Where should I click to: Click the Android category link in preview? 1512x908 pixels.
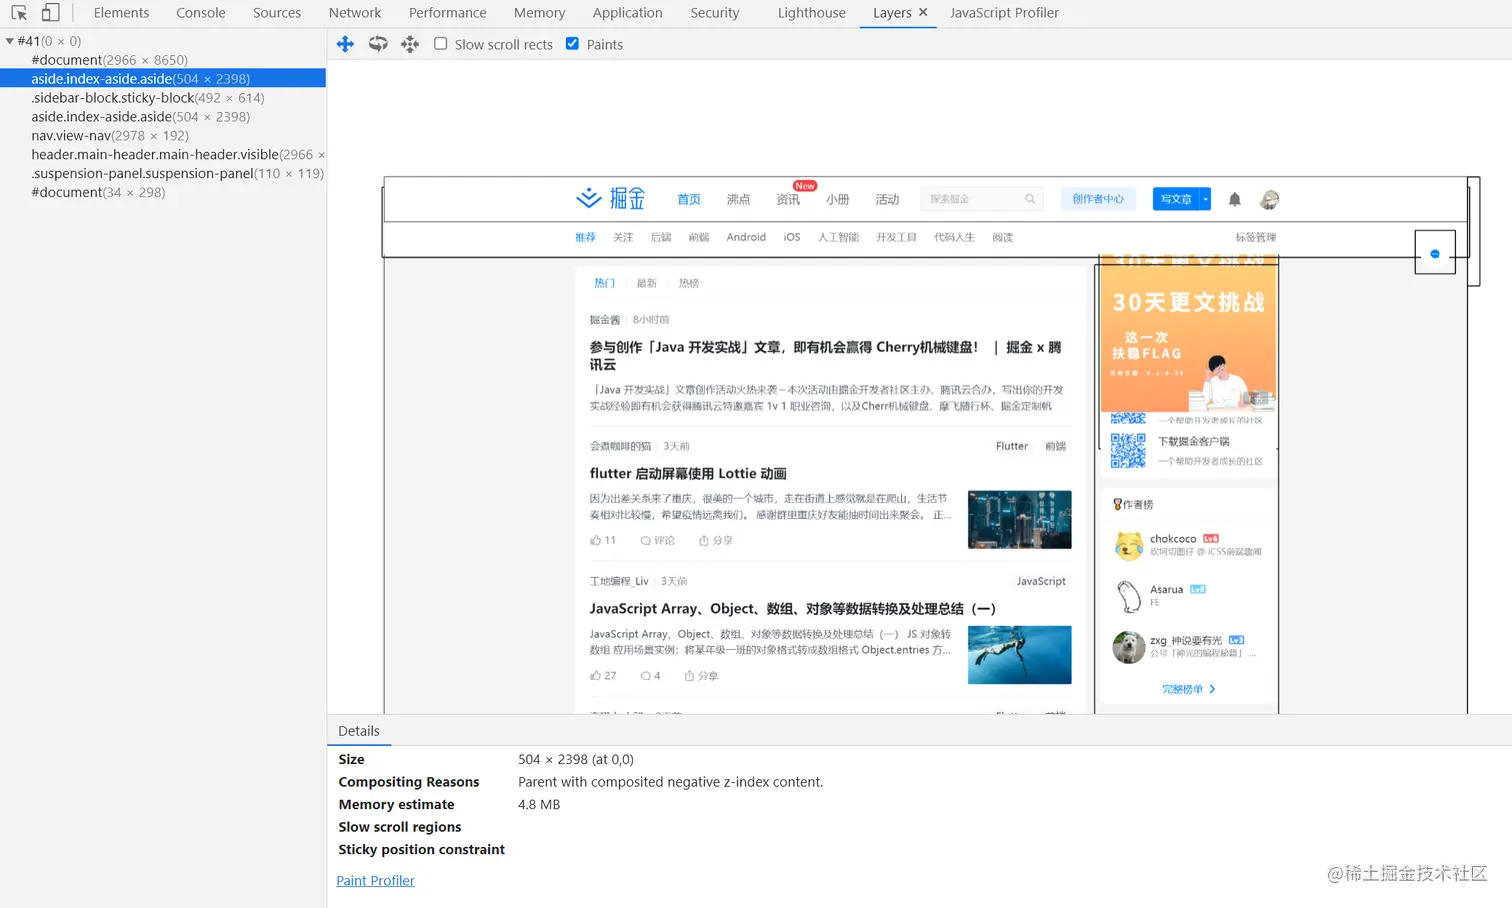coord(746,237)
